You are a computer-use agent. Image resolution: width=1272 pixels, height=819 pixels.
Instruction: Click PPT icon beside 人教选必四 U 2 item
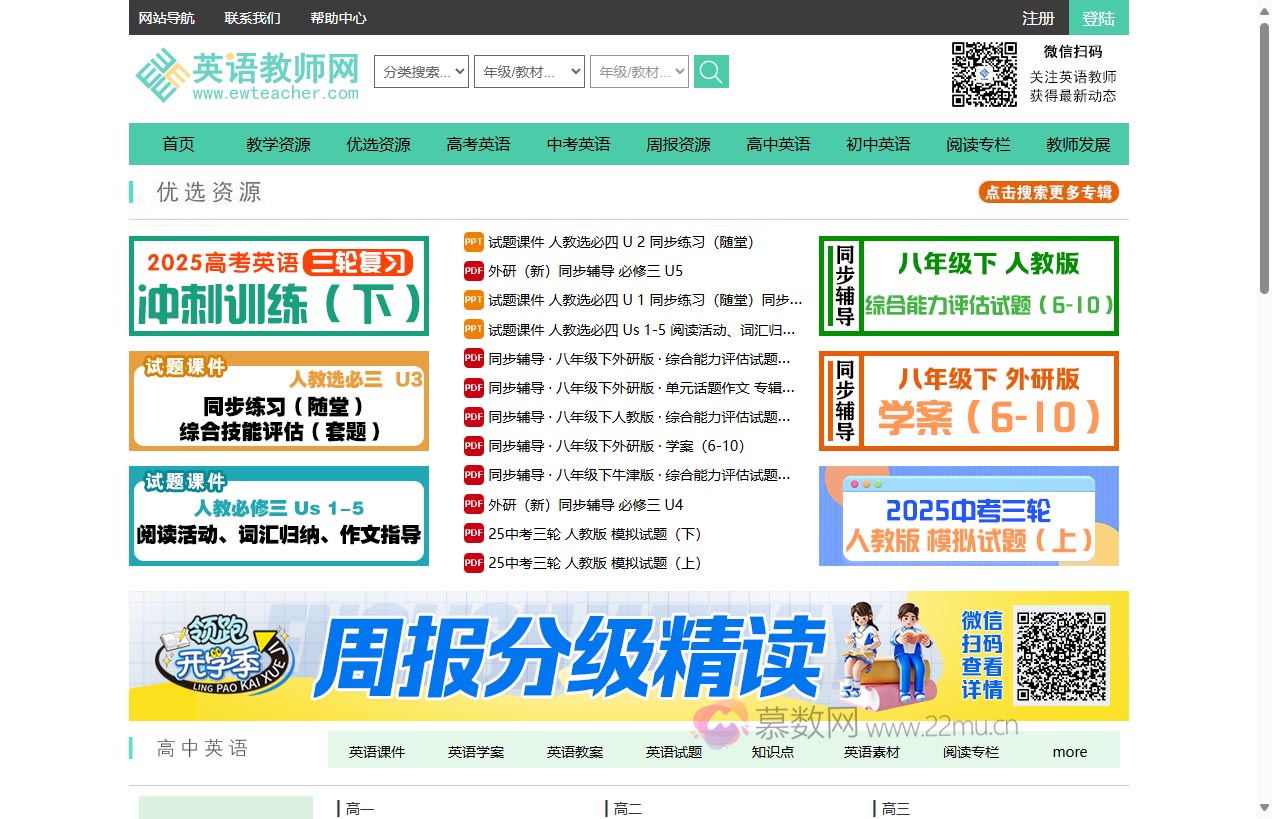(474, 242)
